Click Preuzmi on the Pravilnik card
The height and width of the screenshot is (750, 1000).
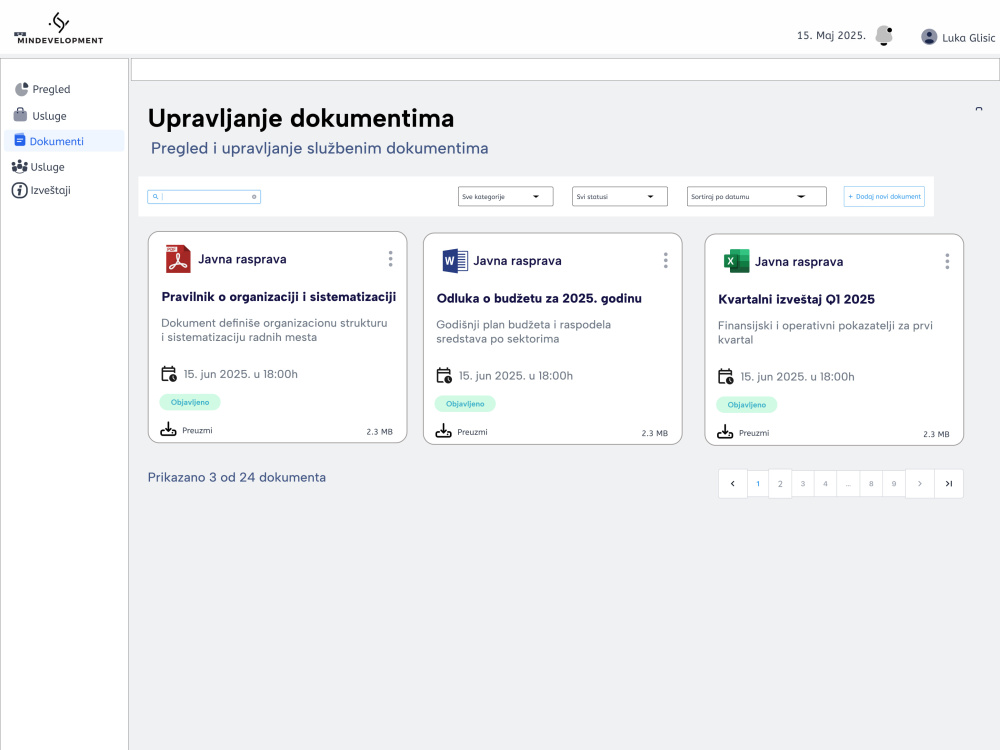(197, 430)
